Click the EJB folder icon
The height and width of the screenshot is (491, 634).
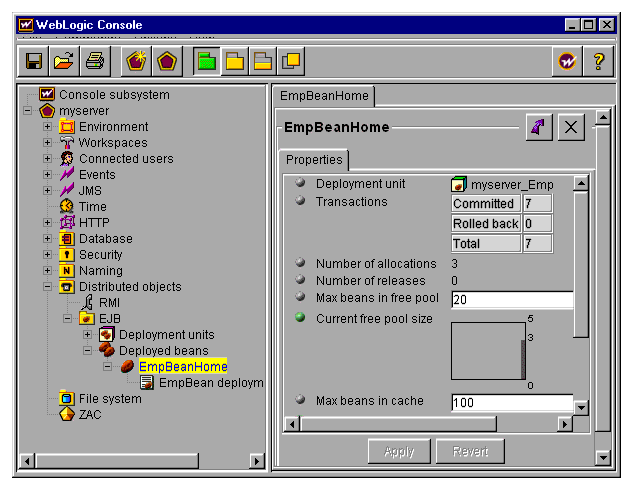pyautogui.click(x=87, y=319)
